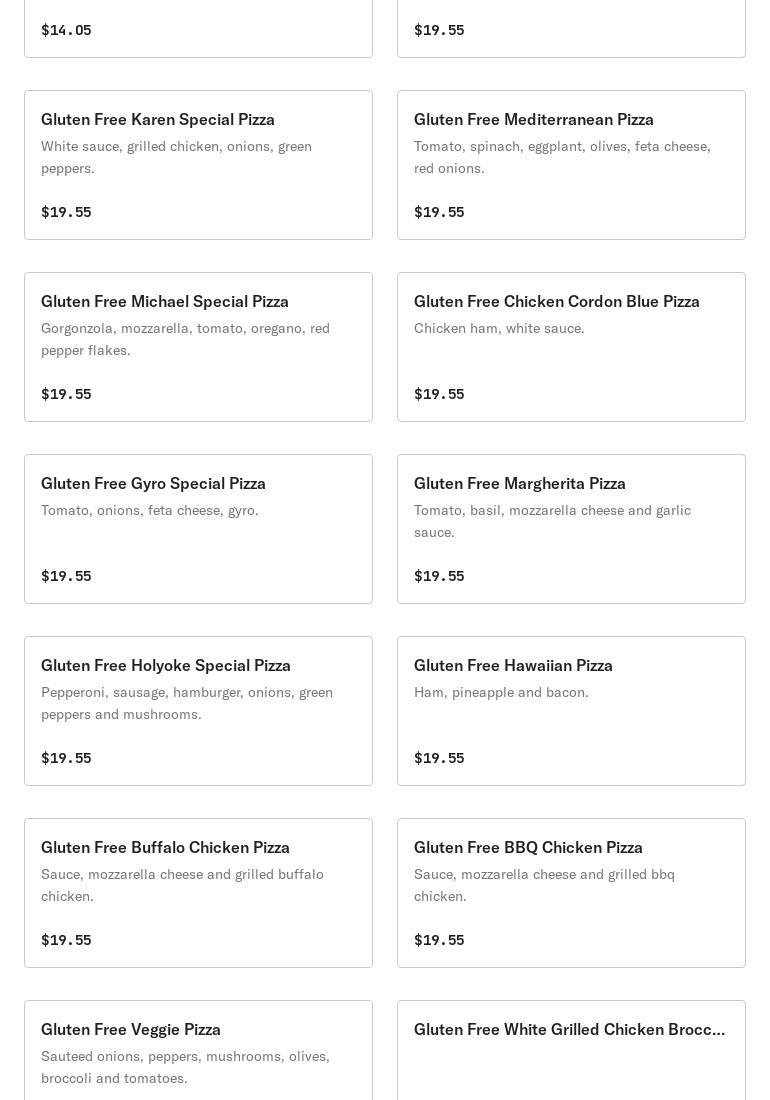This screenshot has width=770, height=1100.
Task: Click Holyoke Special pepperoni sausage description
Action: 187,703
